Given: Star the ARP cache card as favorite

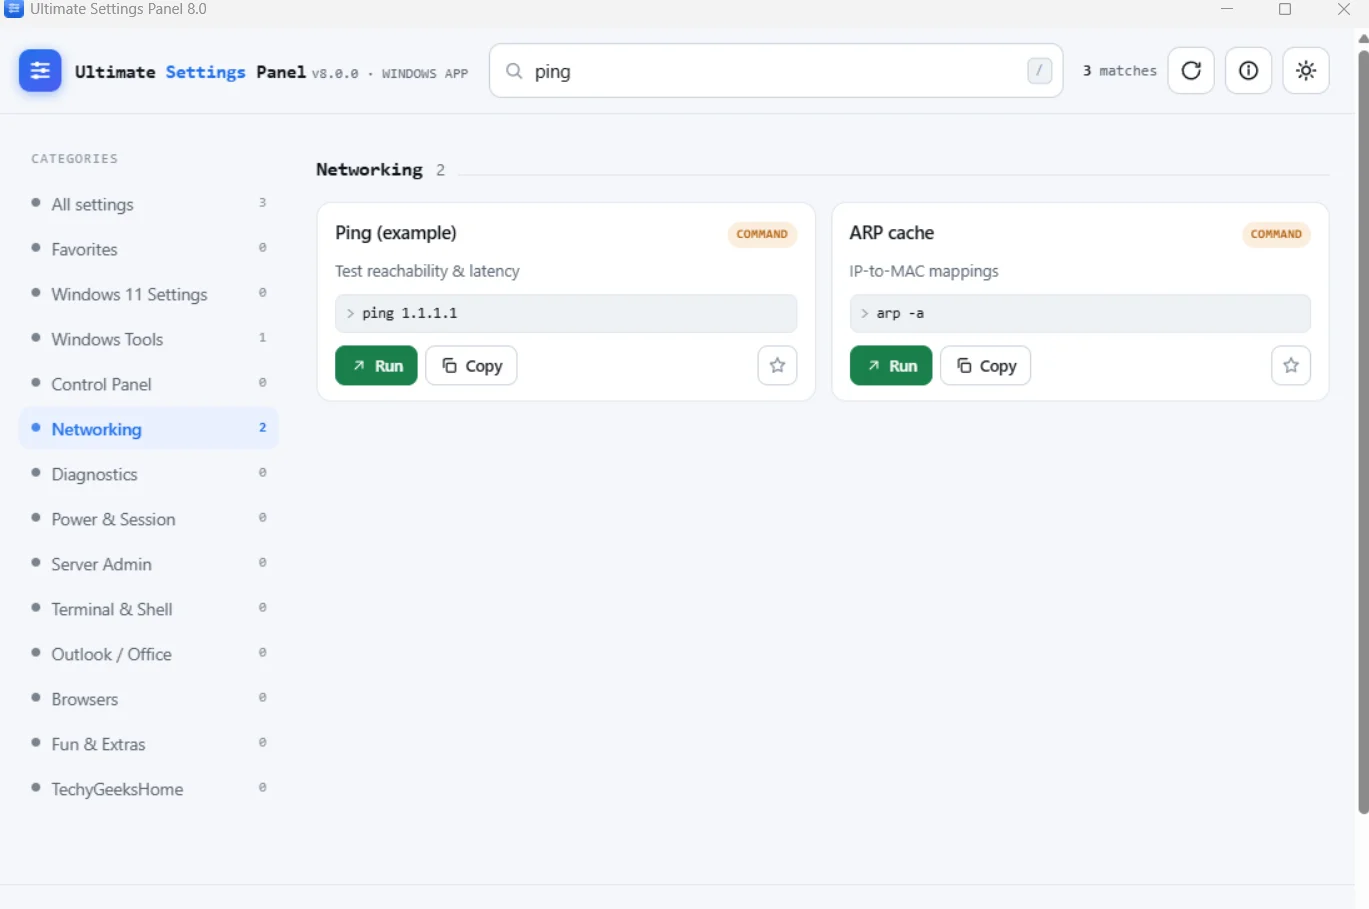Looking at the screenshot, I should pos(1291,366).
